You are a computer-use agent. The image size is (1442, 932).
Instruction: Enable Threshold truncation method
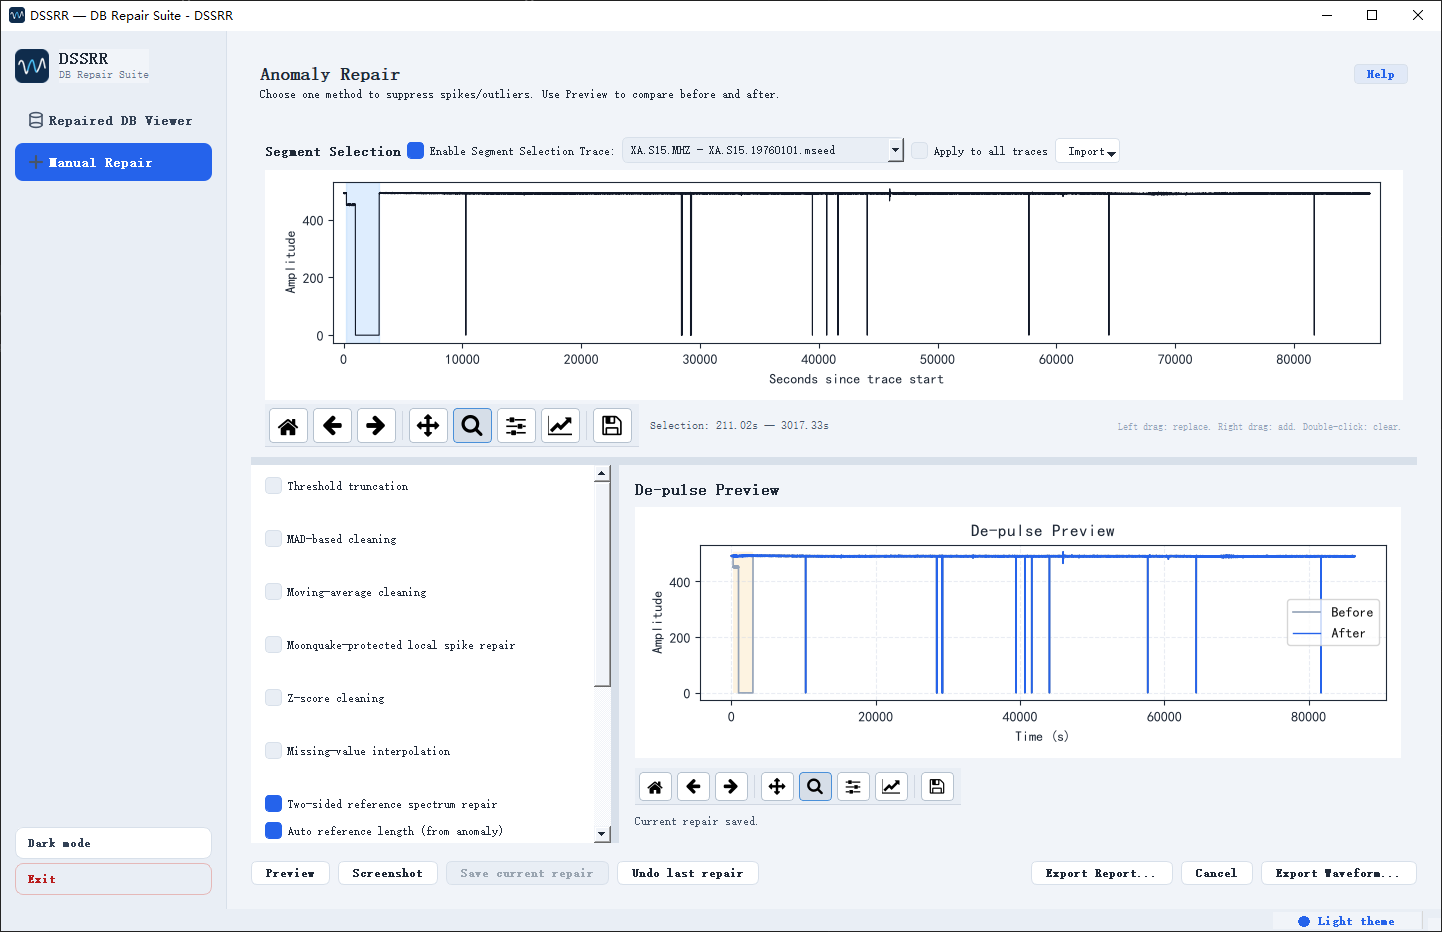point(273,486)
